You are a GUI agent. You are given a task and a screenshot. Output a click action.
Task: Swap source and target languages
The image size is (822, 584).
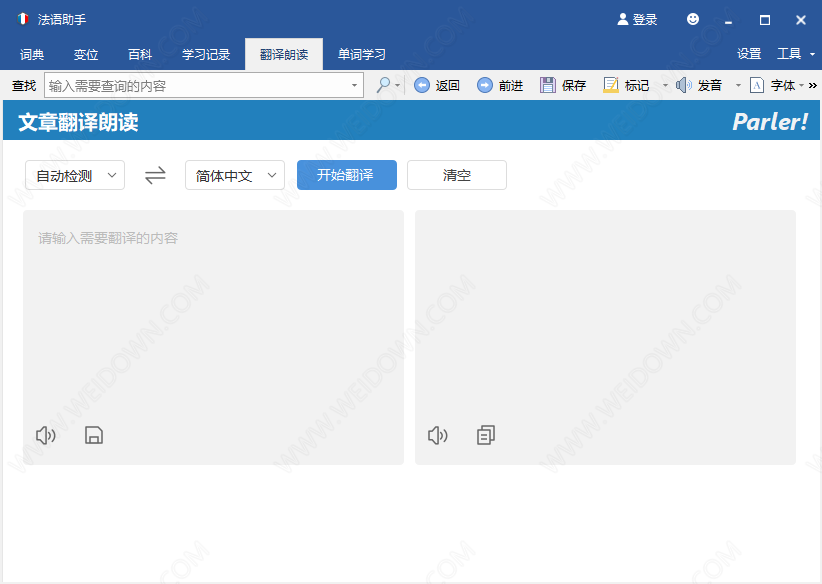155,175
